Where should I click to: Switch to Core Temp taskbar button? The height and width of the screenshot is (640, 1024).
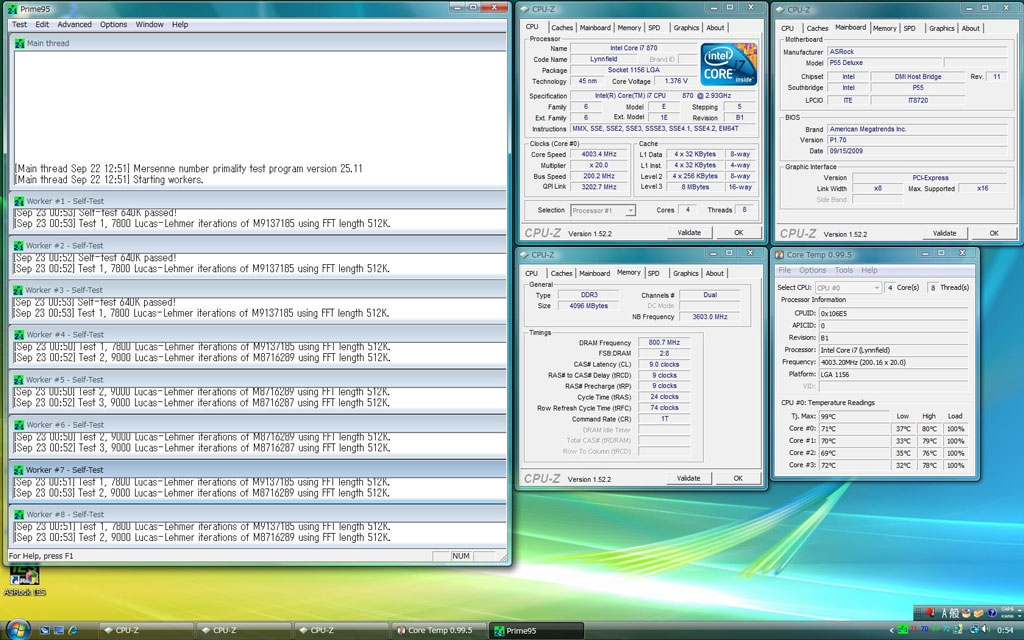pyautogui.click(x=439, y=630)
